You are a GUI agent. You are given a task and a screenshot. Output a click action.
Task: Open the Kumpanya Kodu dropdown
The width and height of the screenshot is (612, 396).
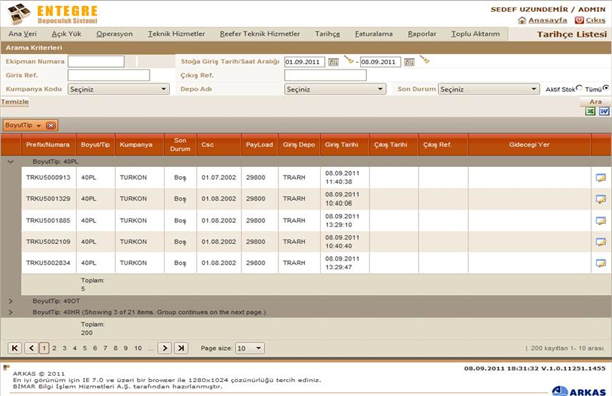tap(119, 89)
